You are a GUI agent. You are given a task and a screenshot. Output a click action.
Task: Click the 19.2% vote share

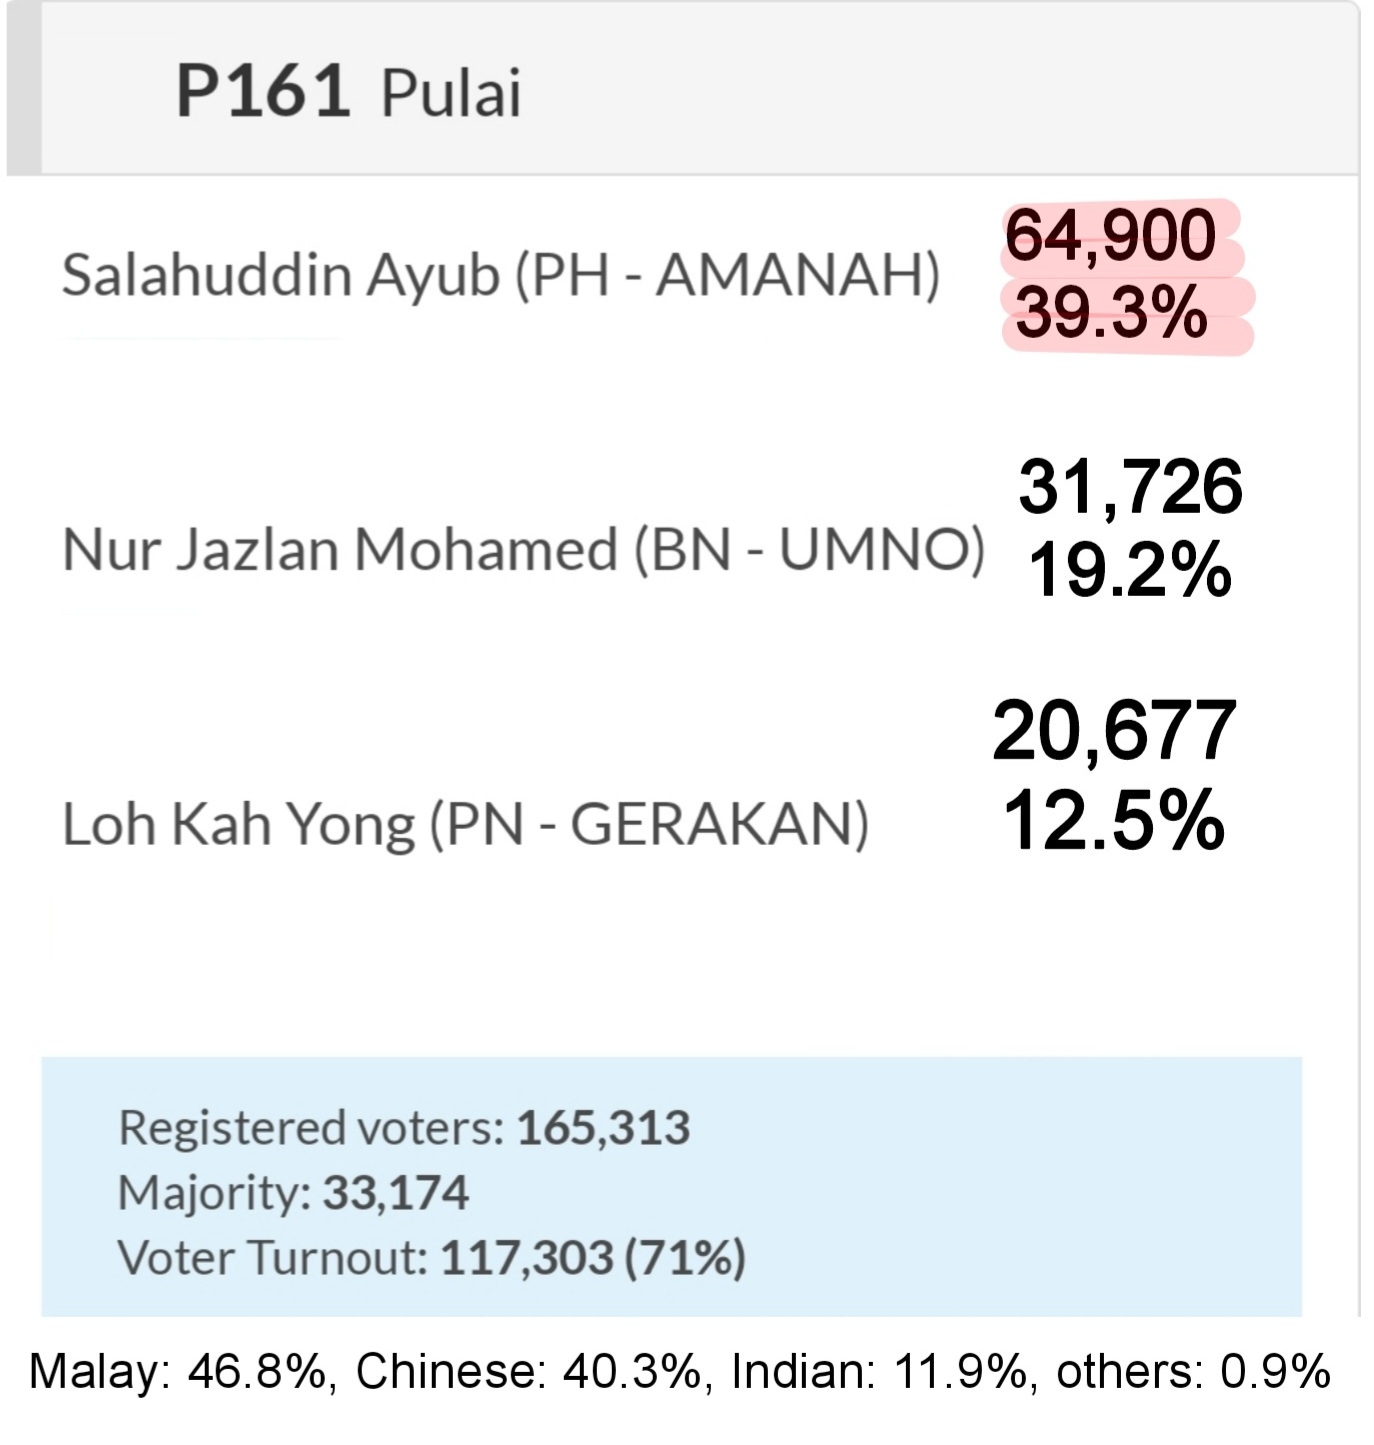point(1129,570)
